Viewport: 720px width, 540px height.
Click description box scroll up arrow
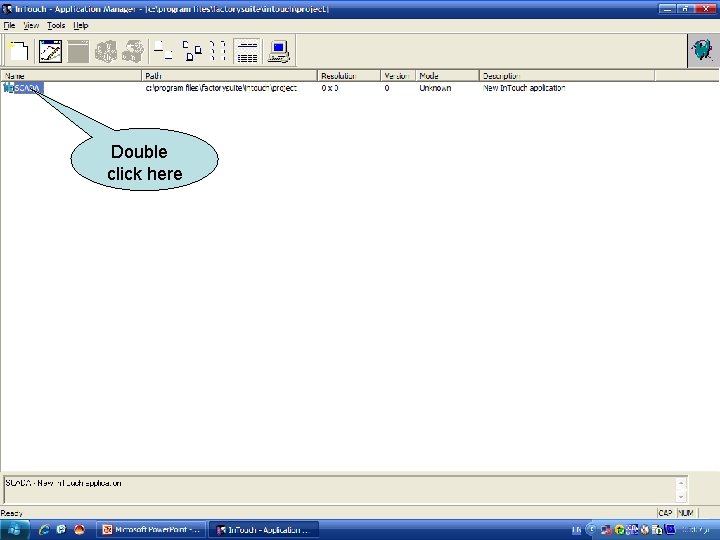(681, 483)
